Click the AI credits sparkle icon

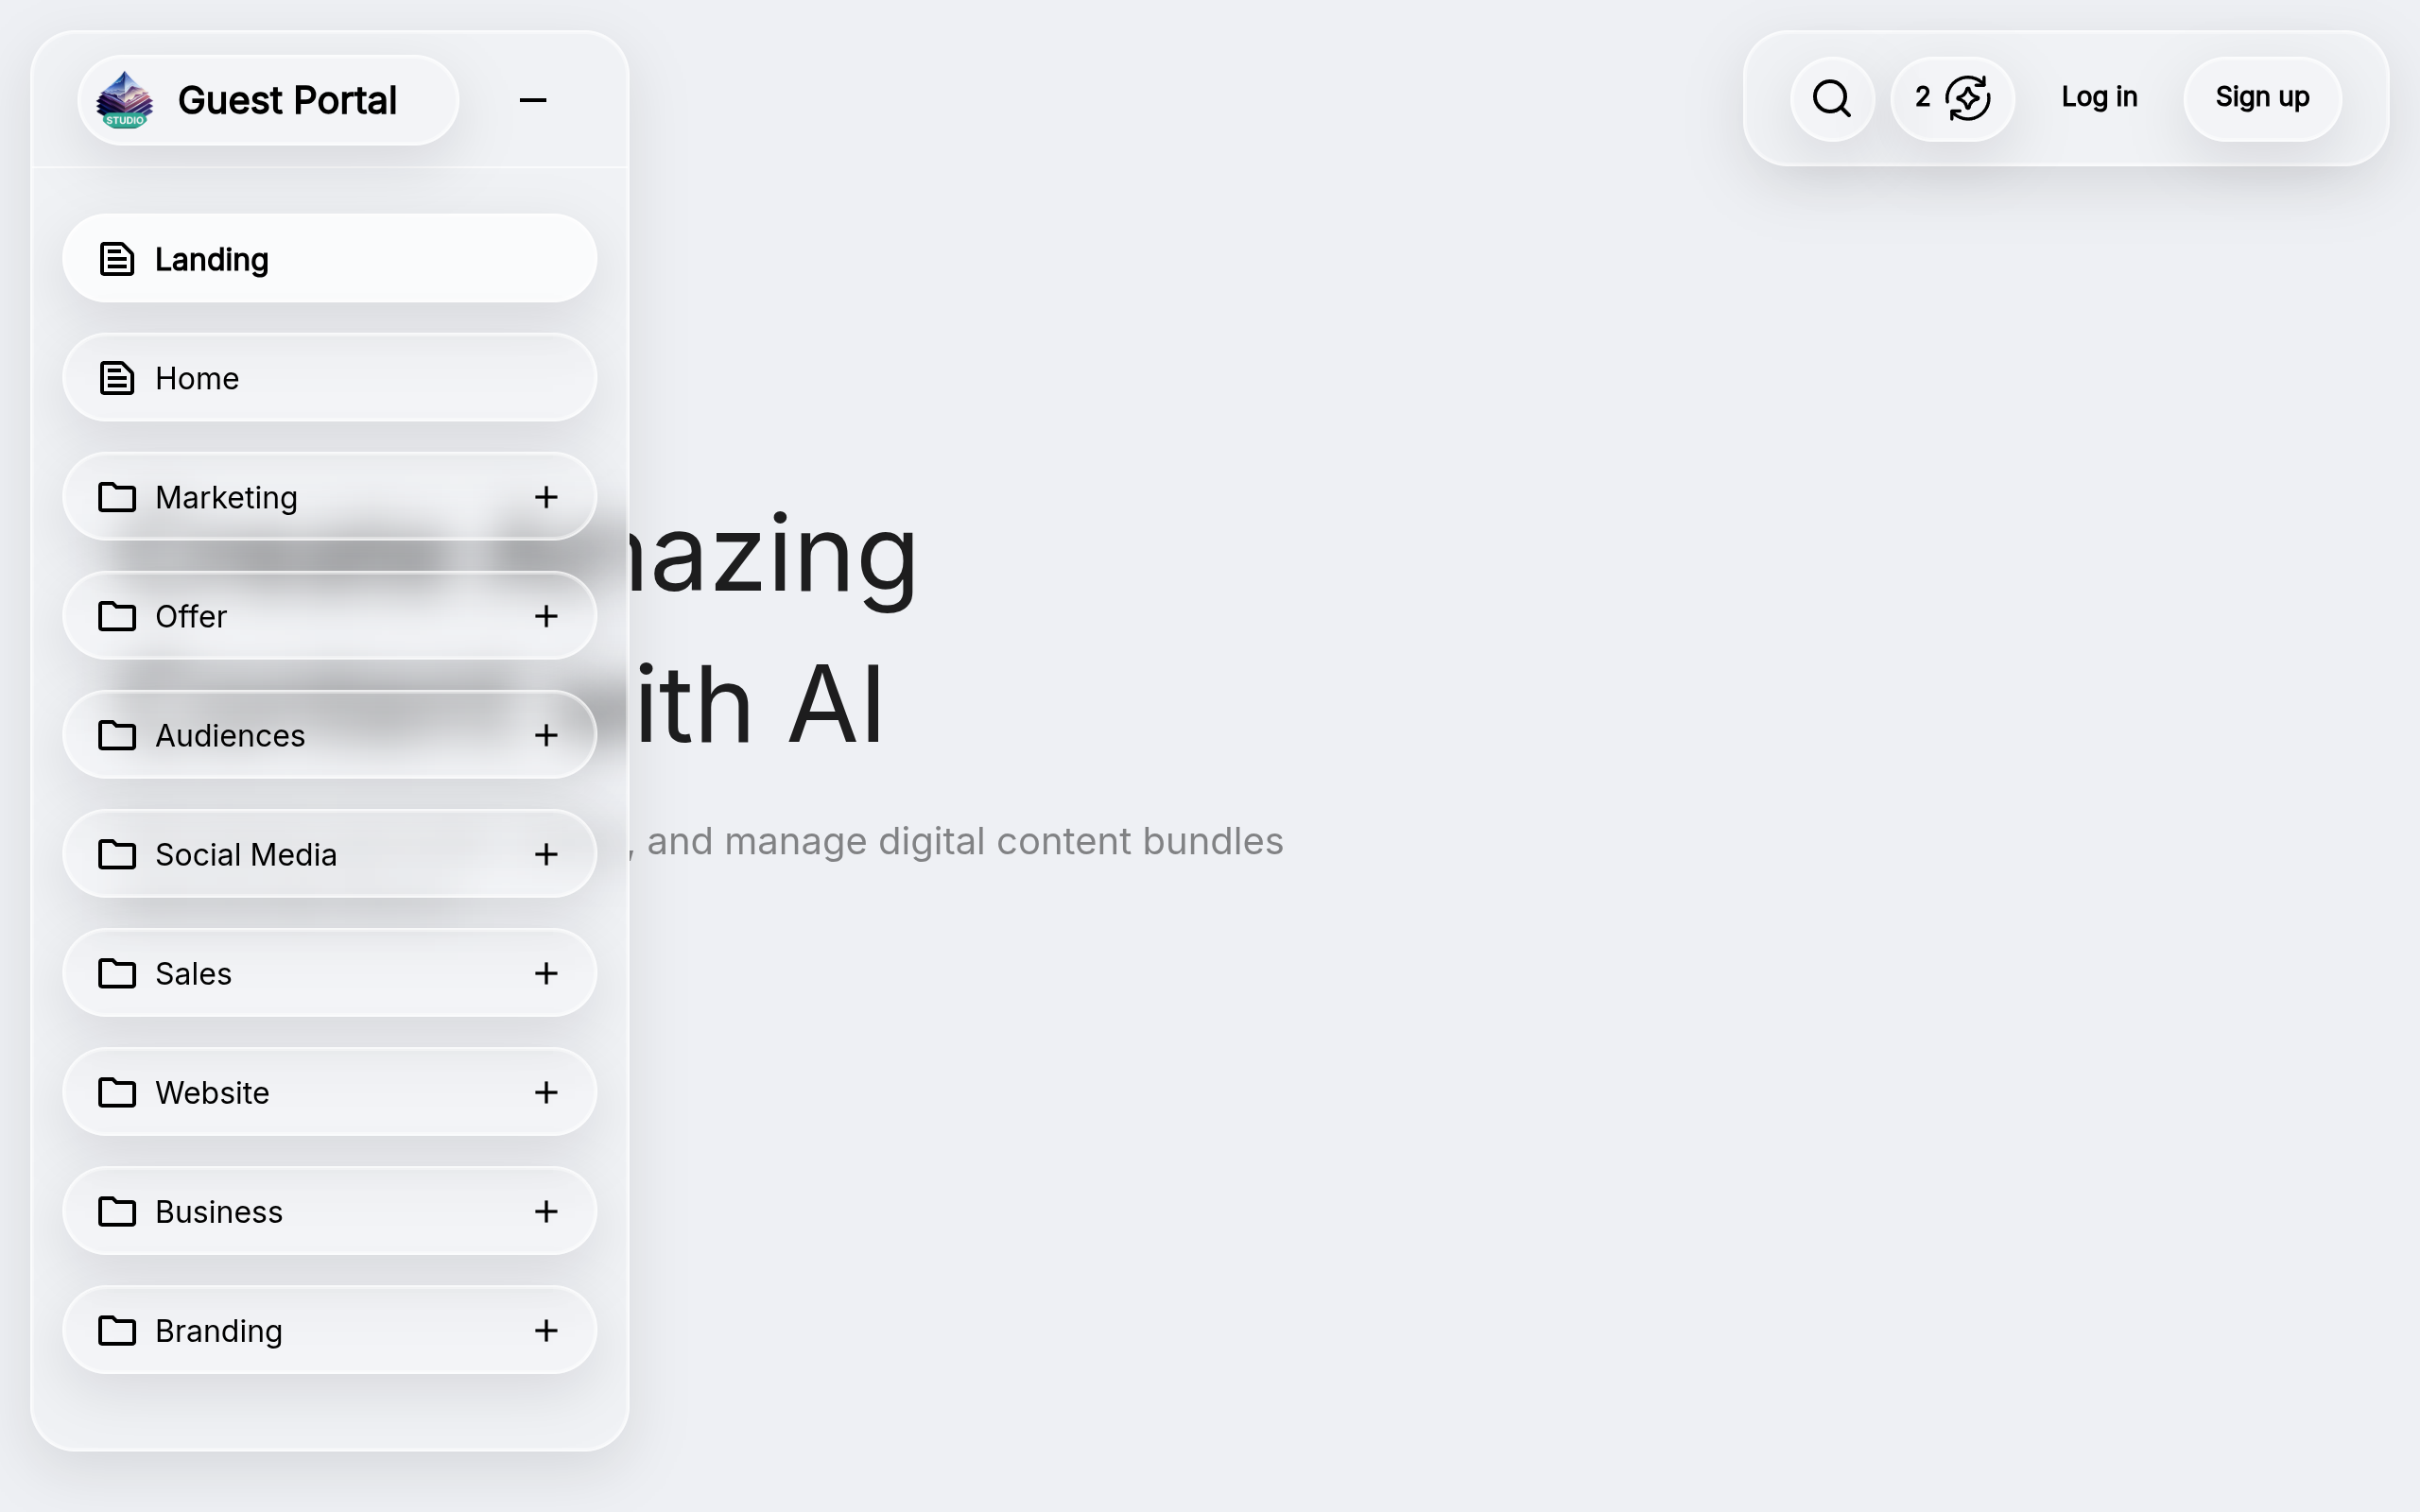point(1967,98)
